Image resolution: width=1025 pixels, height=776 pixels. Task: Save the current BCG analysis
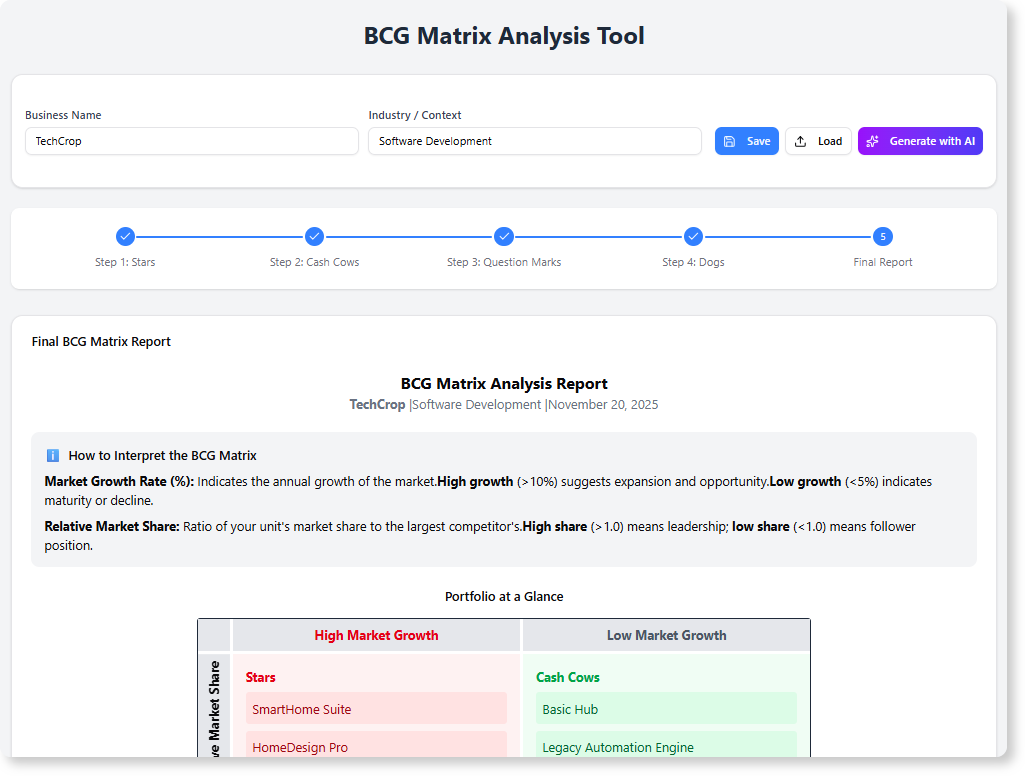(746, 141)
